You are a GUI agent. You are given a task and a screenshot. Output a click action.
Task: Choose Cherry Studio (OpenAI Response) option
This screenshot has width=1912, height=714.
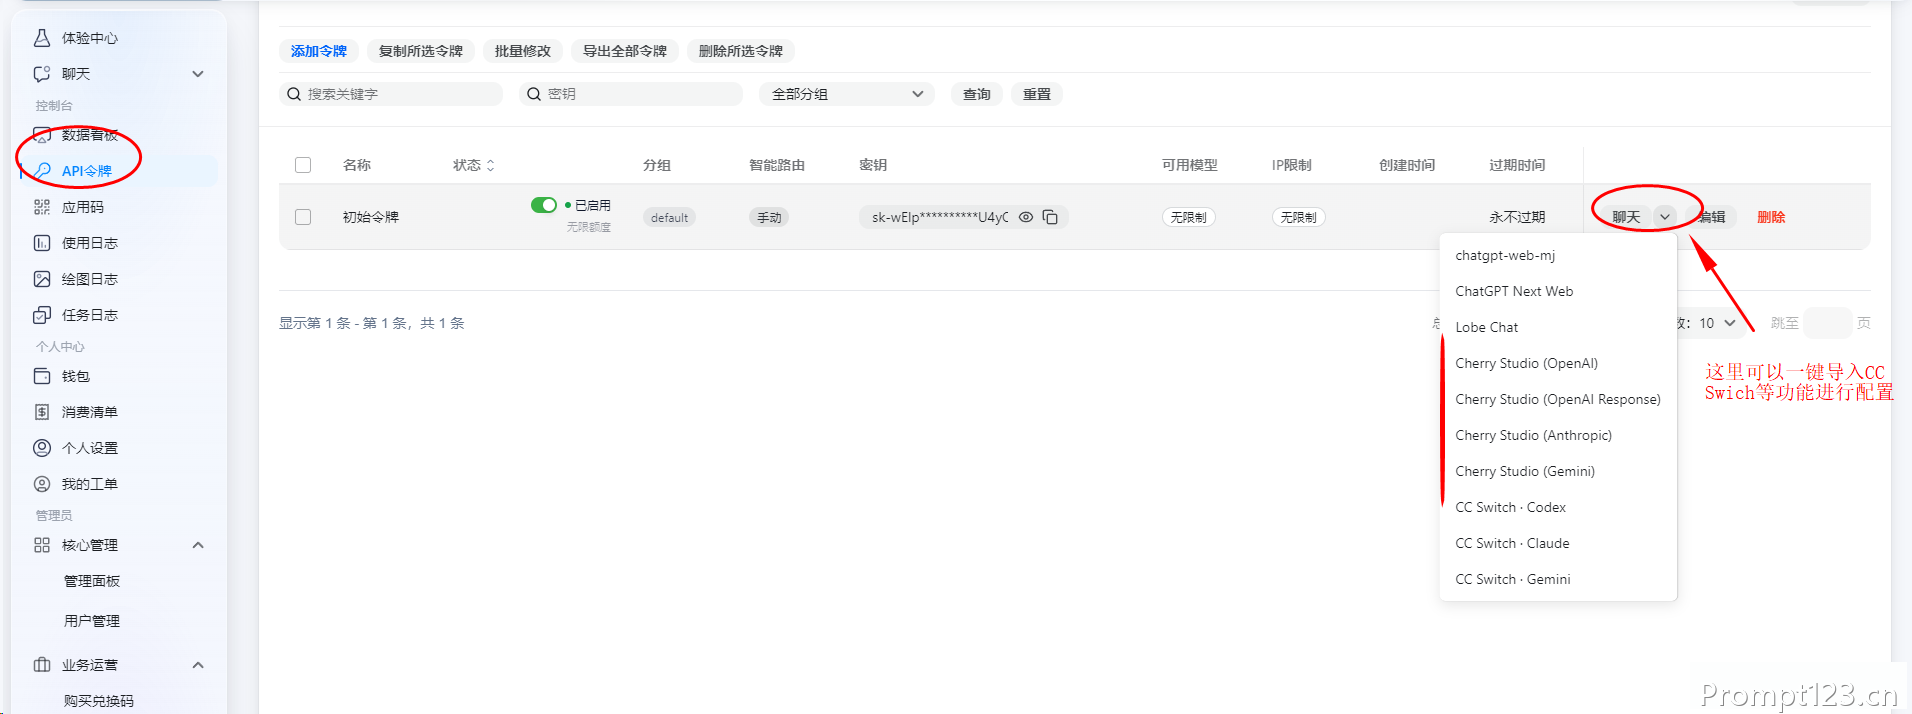point(1558,399)
